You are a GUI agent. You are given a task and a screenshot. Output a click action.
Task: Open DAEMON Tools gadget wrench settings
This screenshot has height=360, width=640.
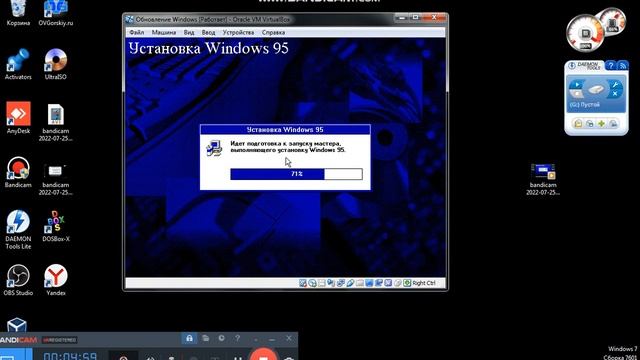[615, 85]
